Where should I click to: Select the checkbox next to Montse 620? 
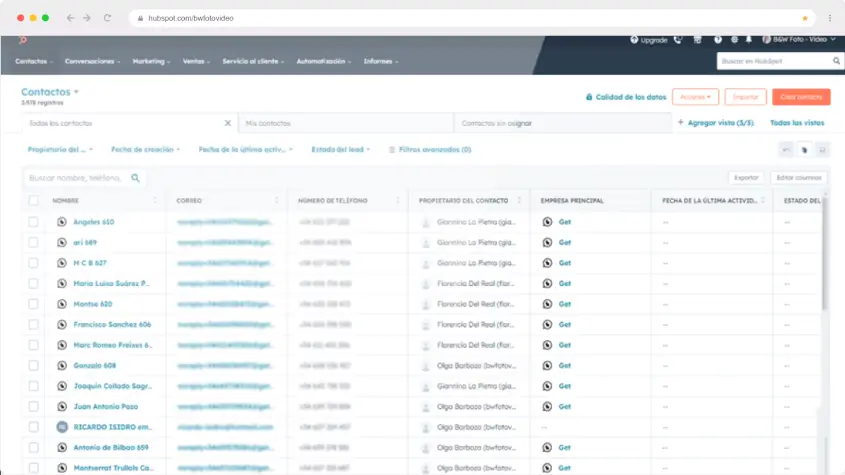[33, 304]
